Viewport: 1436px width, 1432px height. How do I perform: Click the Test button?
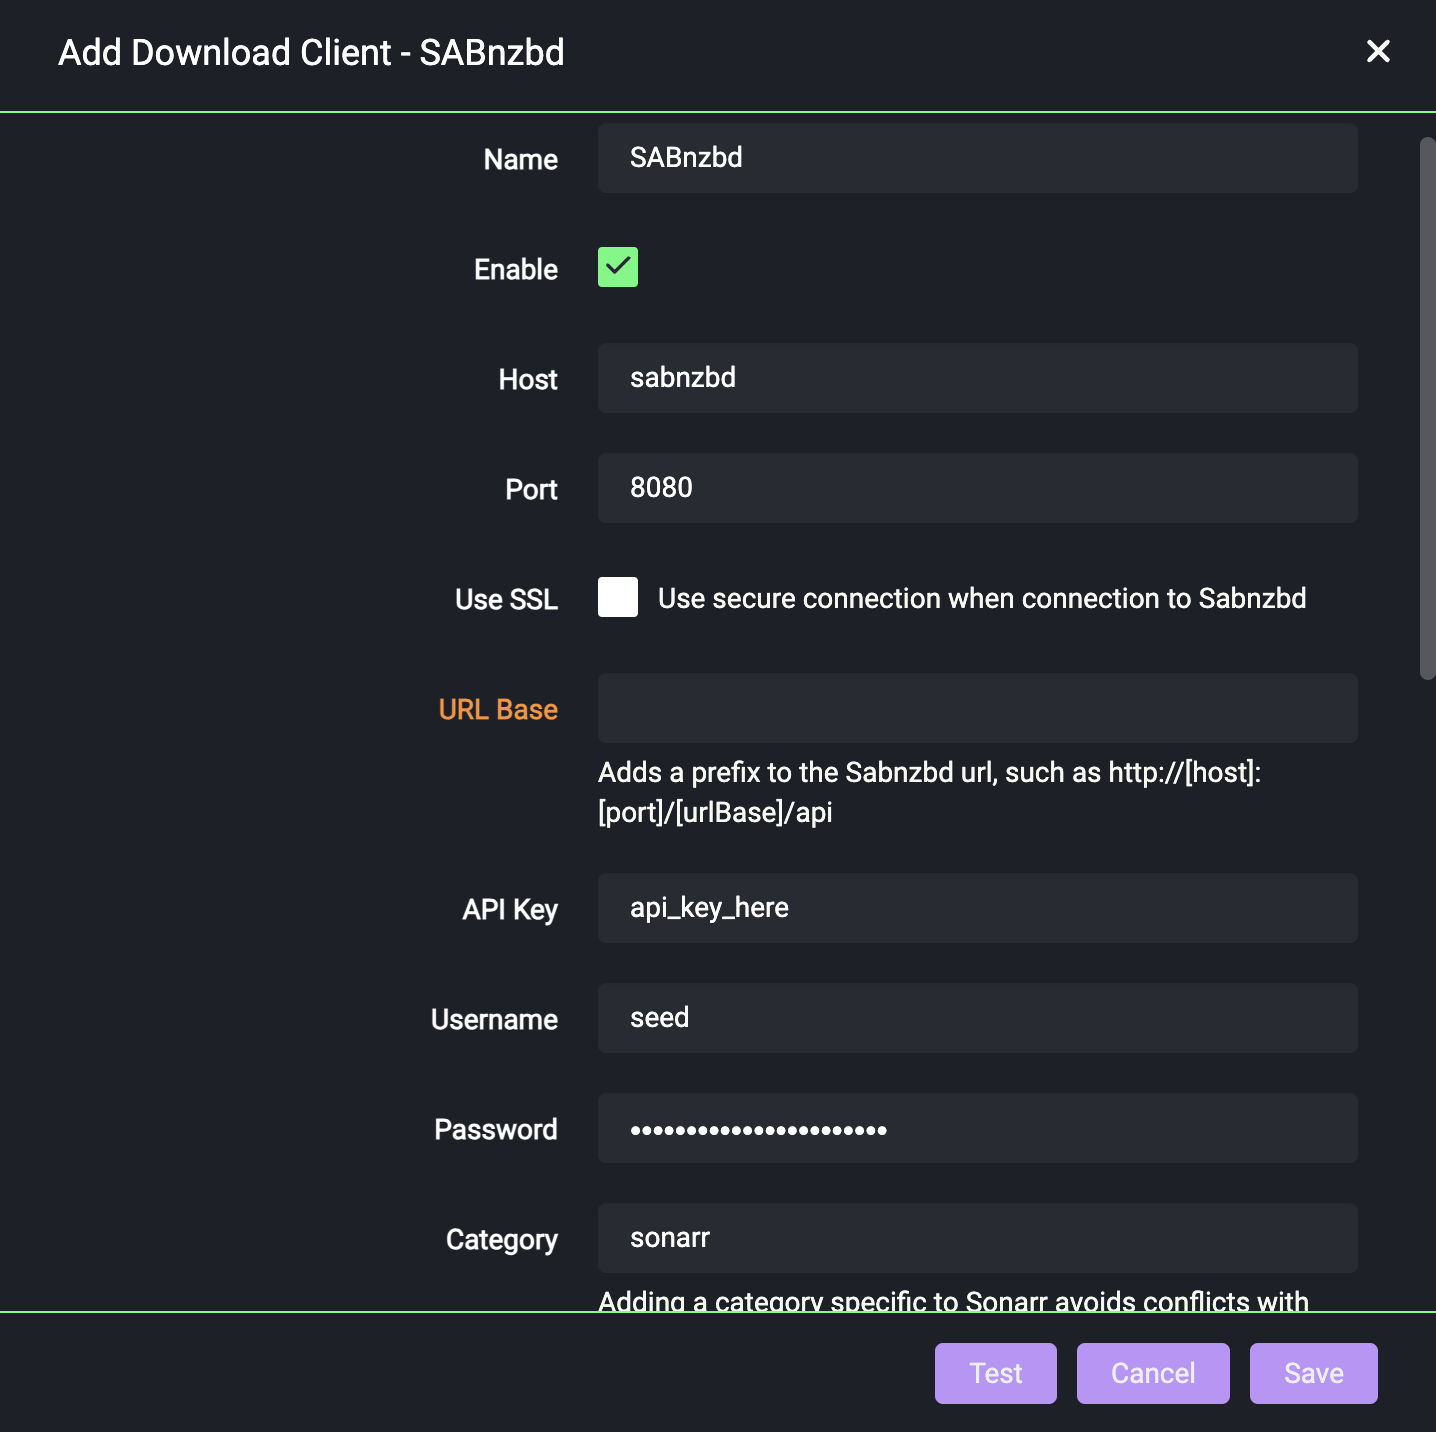[994, 1373]
